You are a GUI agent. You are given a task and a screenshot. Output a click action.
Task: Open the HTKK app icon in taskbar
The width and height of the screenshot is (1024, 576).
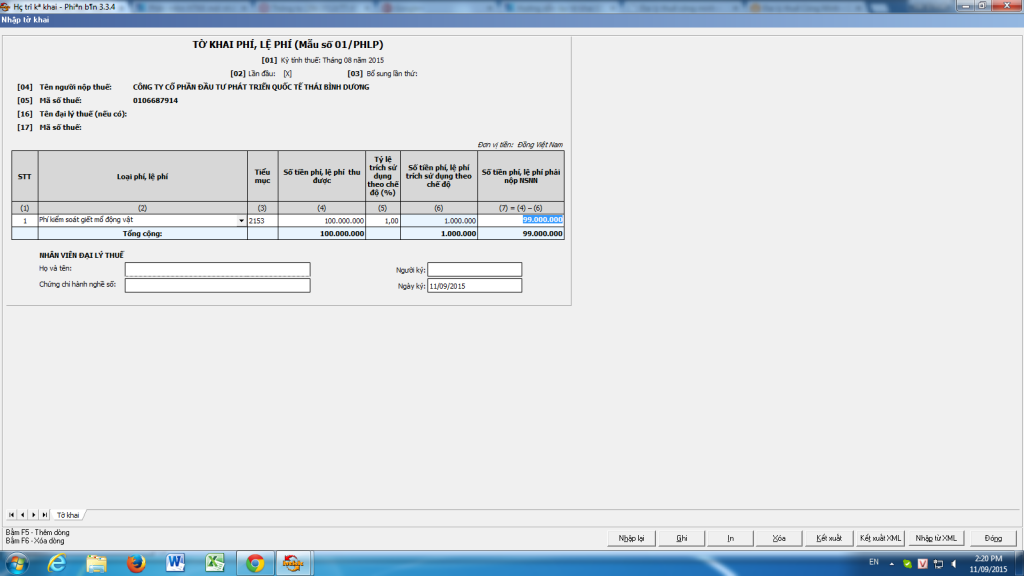pos(293,563)
